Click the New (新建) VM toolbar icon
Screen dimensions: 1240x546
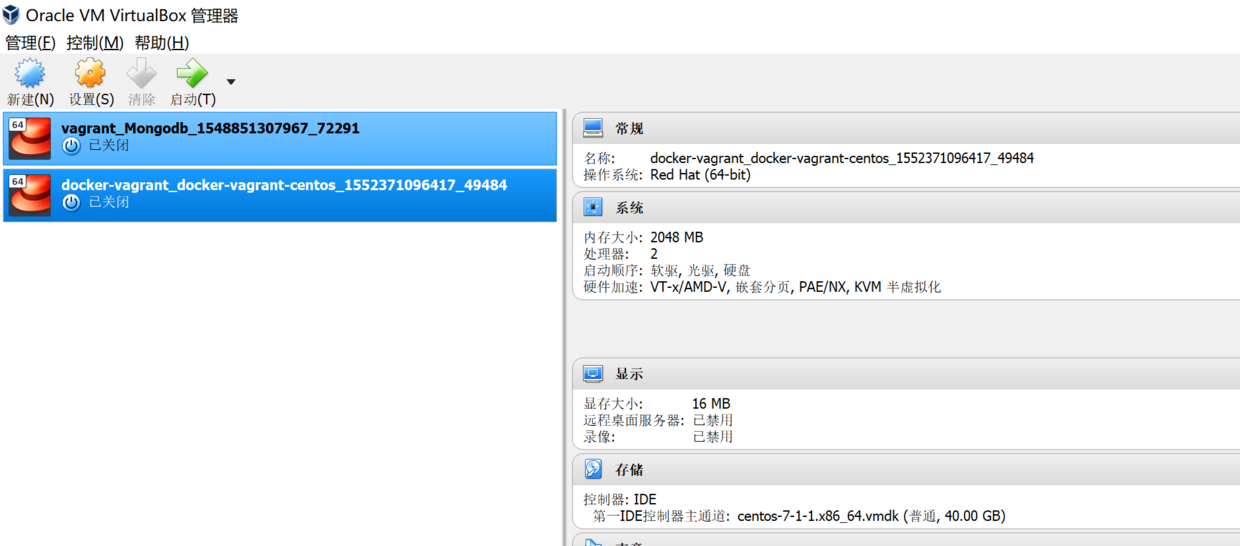(x=30, y=73)
